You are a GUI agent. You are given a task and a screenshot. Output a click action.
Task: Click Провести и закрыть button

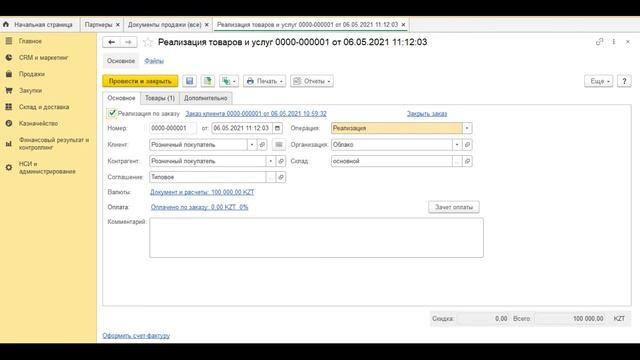coord(140,81)
